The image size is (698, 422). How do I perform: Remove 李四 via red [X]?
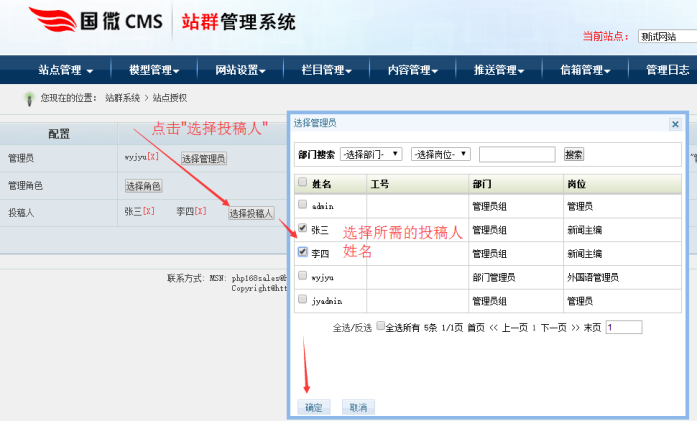[200, 212]
